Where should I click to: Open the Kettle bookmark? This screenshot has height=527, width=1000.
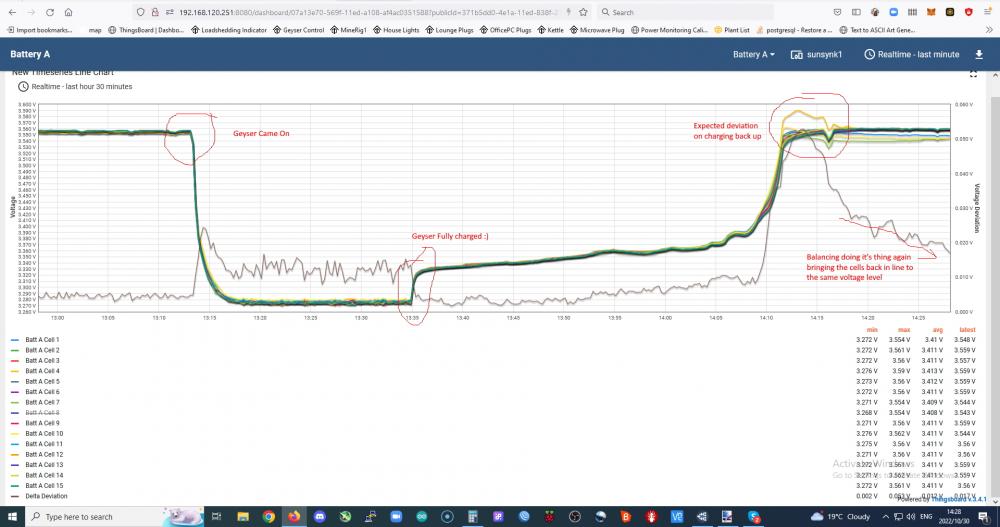[x=550, y=30]
